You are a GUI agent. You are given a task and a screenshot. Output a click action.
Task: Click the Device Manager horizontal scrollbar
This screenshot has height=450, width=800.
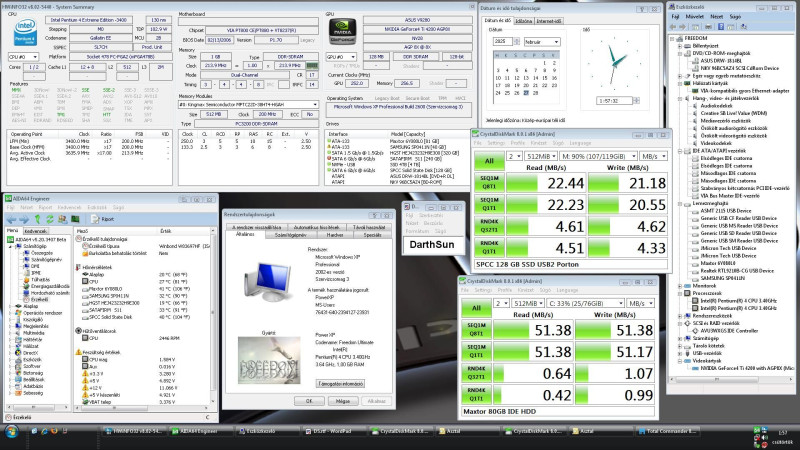tap(731, 380)
